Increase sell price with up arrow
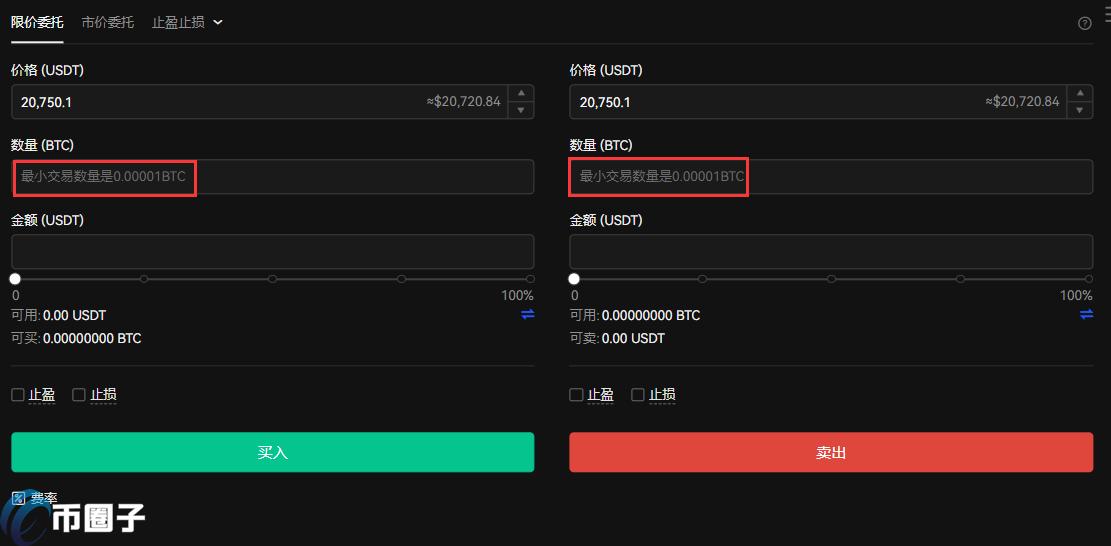Image resolution: width=1111 pixels, height=546 pixels. click(x=1079, y=93)
